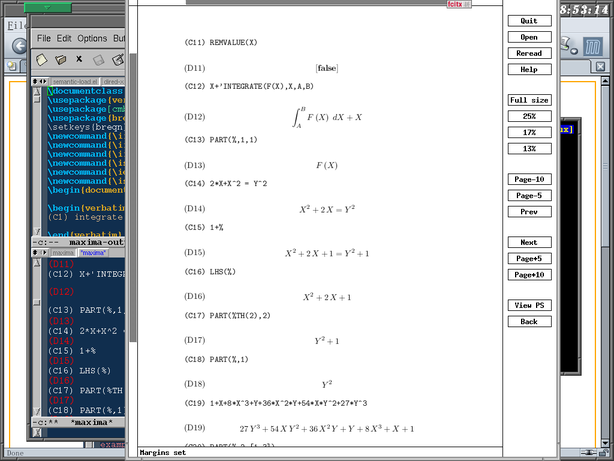Screen dimensions: 614x461
Task: Open the File menu in Emacs
Action: pyautogui.click(x=44, y=38)
